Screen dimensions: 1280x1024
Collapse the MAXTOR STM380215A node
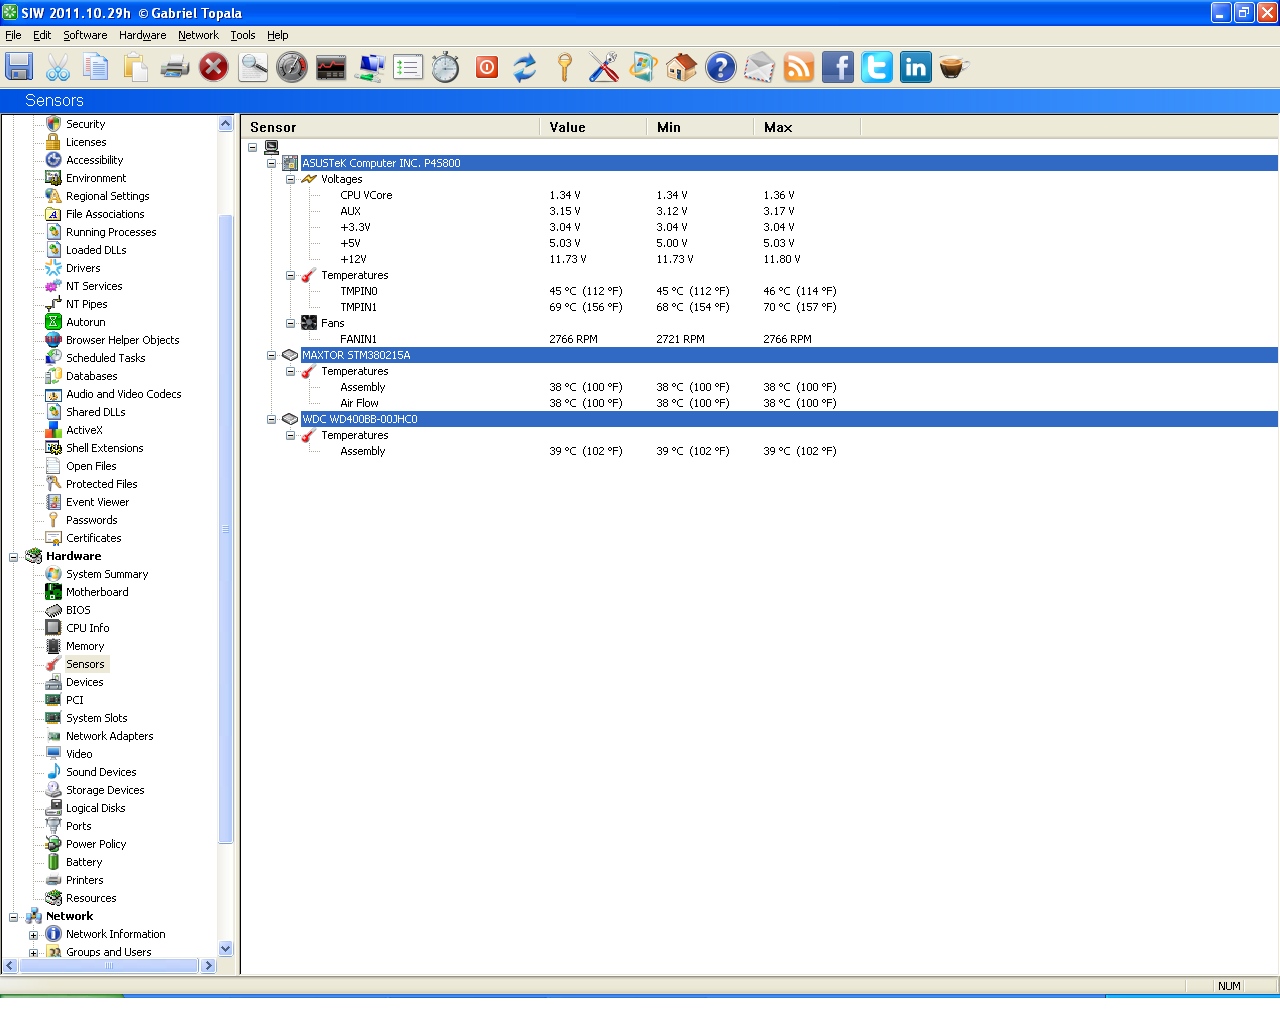tap(271, 355)
